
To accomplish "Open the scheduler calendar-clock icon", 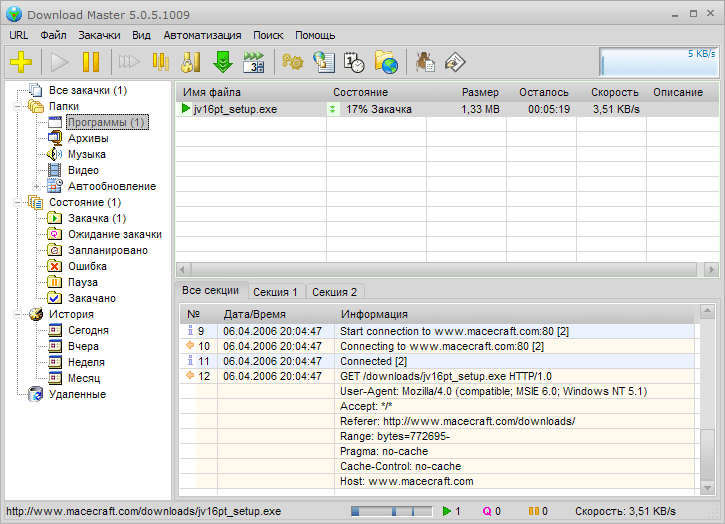I will coord(354,62).
